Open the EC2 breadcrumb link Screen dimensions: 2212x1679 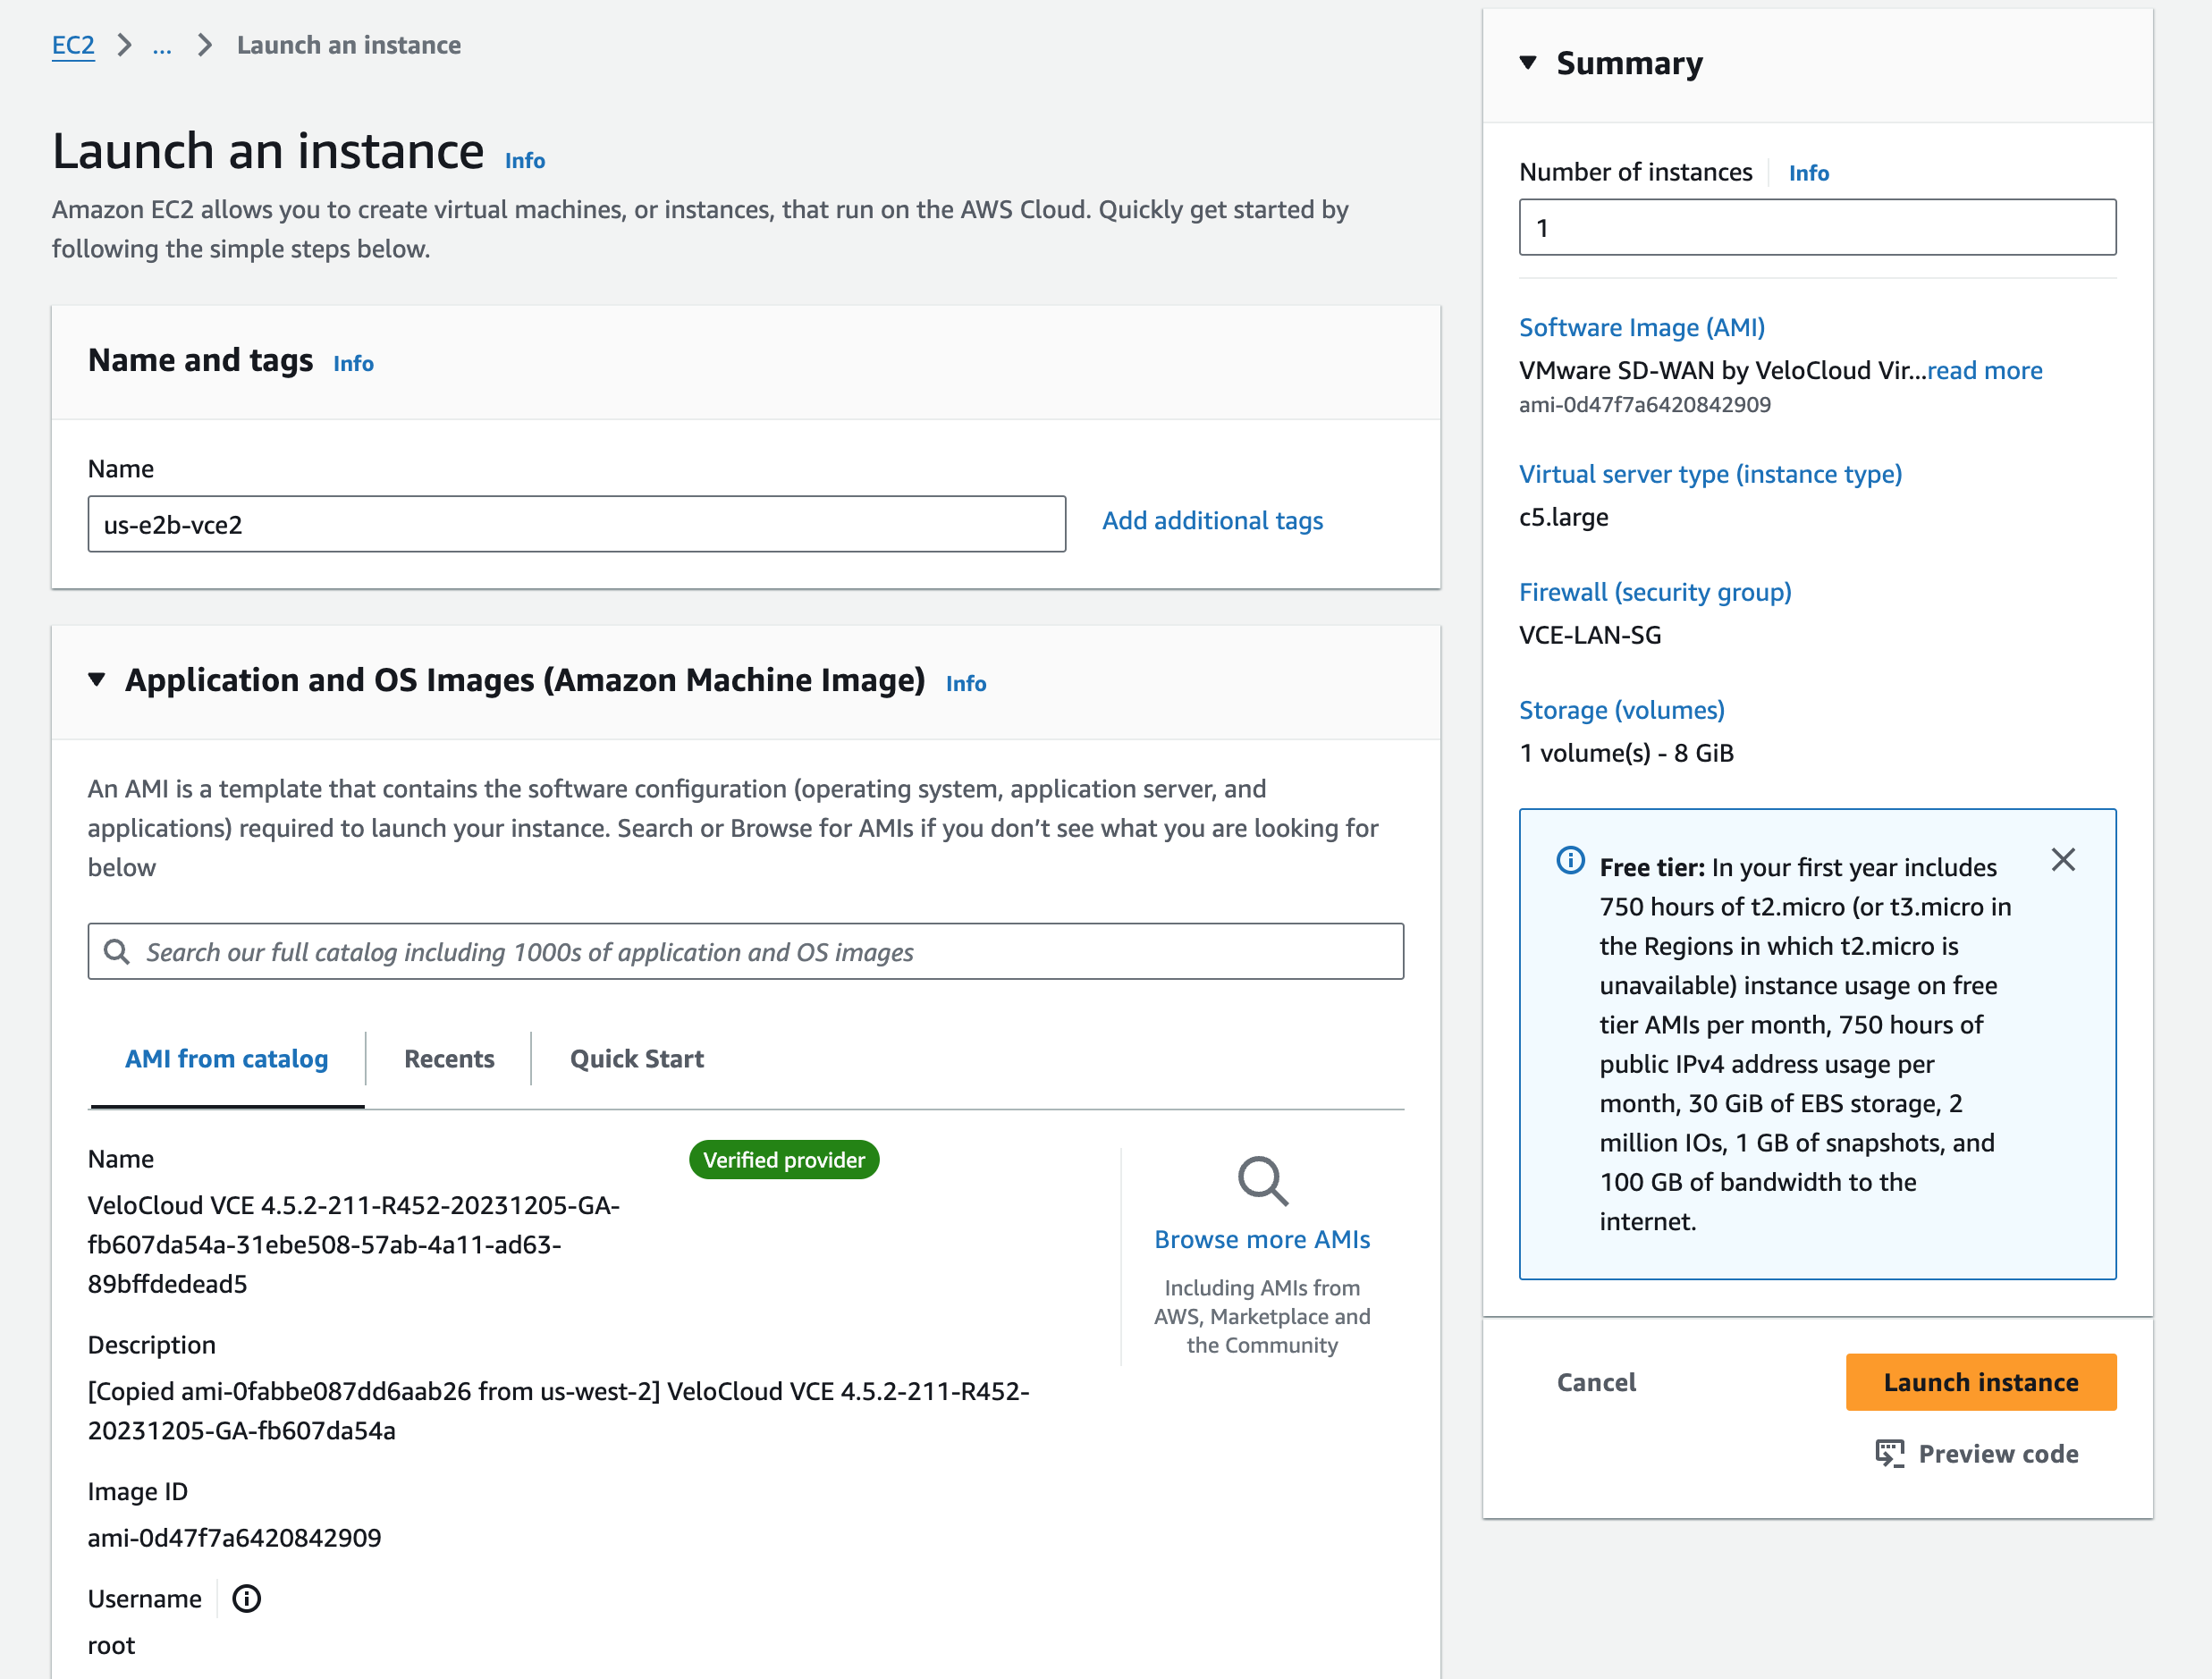[73, 46]
